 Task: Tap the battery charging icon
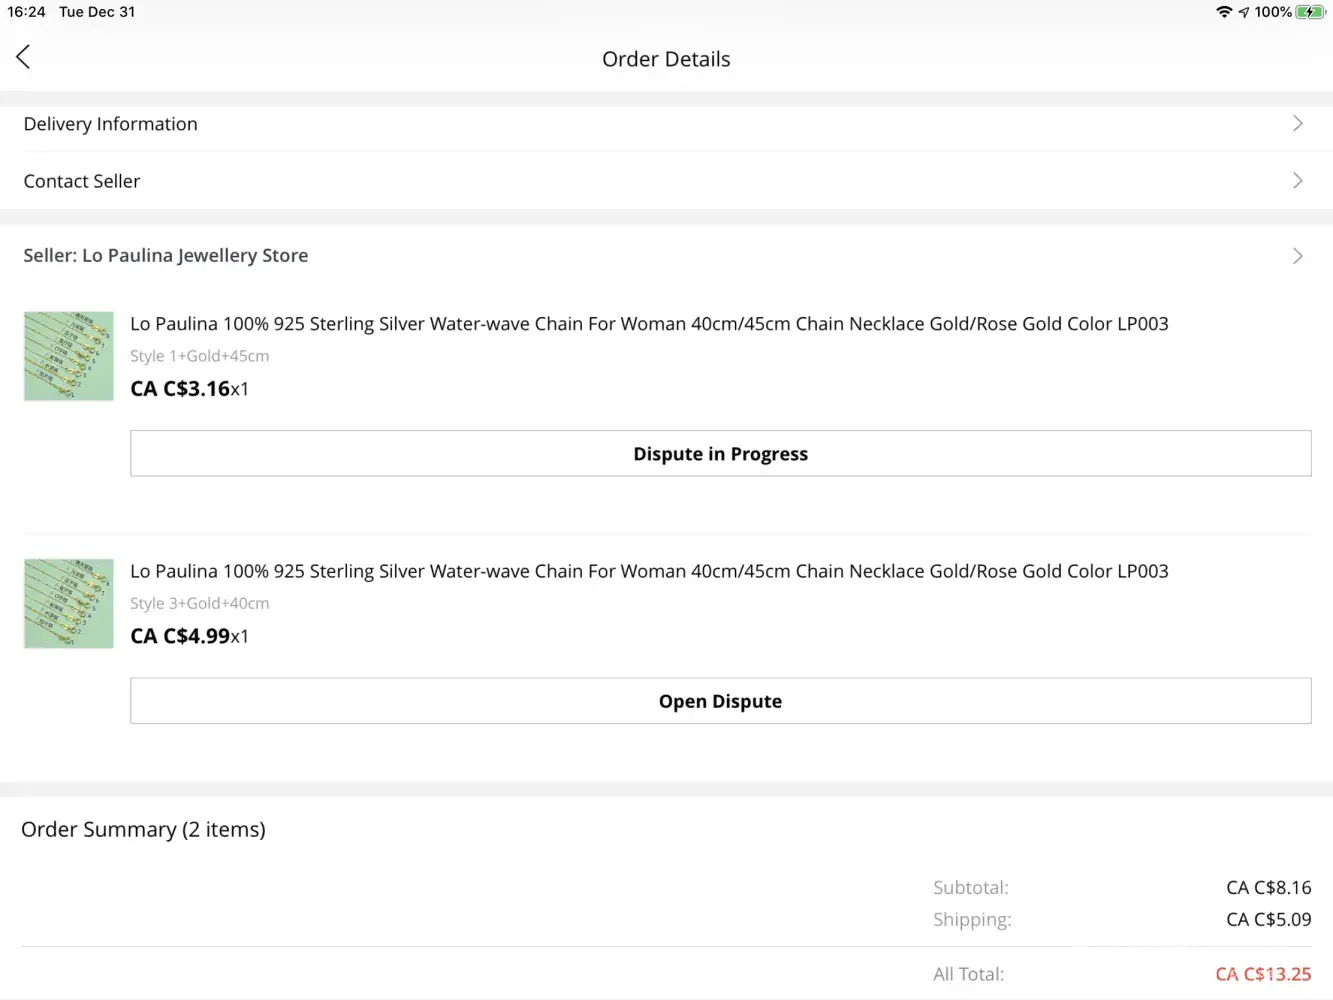(x=1310, y=12)
